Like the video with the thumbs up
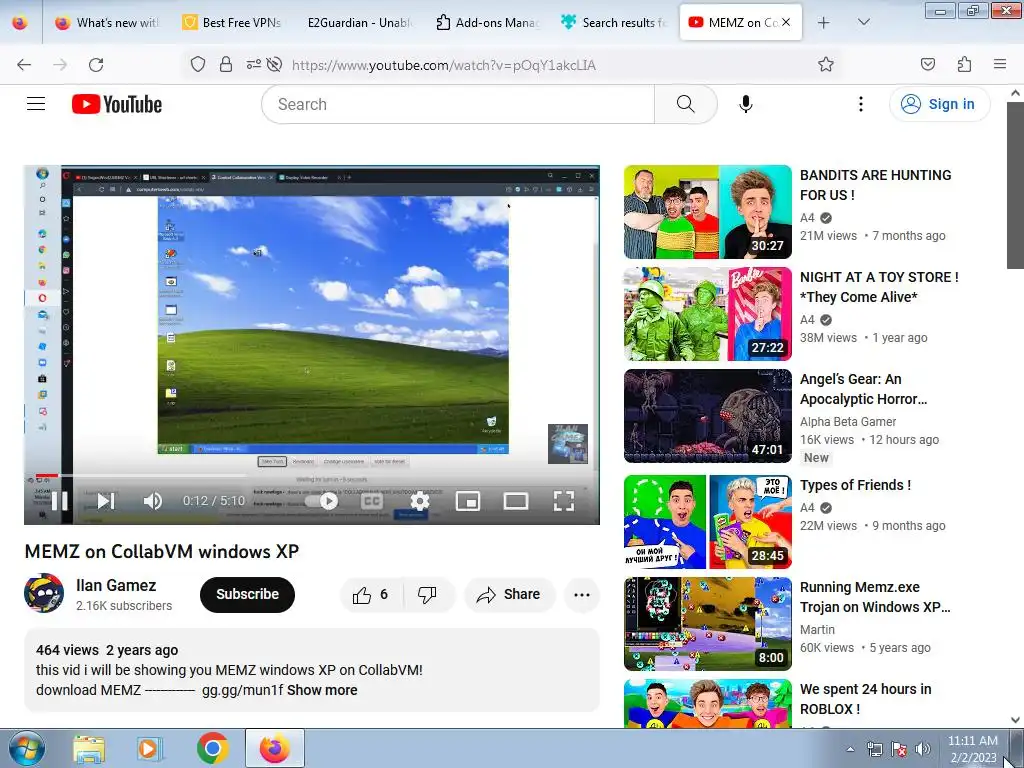Screen dimensions: 1024x768 (x=370, y=594)
